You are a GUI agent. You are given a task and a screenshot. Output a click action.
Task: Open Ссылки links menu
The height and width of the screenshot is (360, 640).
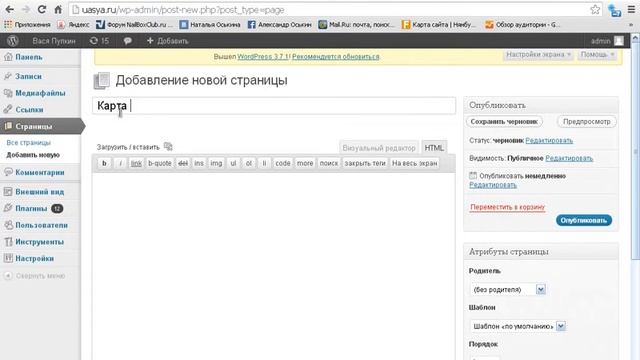point(29,110)
